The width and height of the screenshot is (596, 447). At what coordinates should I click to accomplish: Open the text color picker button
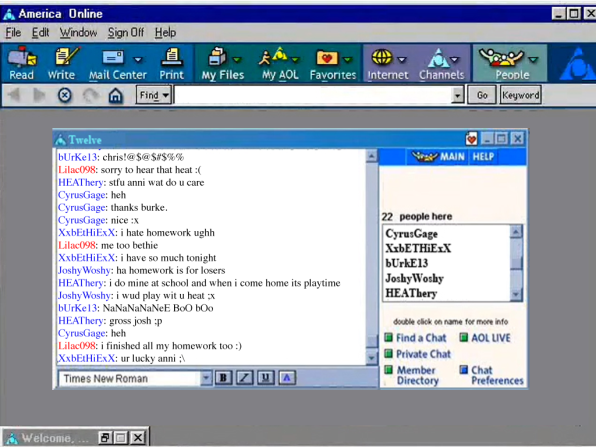[287, 378]
